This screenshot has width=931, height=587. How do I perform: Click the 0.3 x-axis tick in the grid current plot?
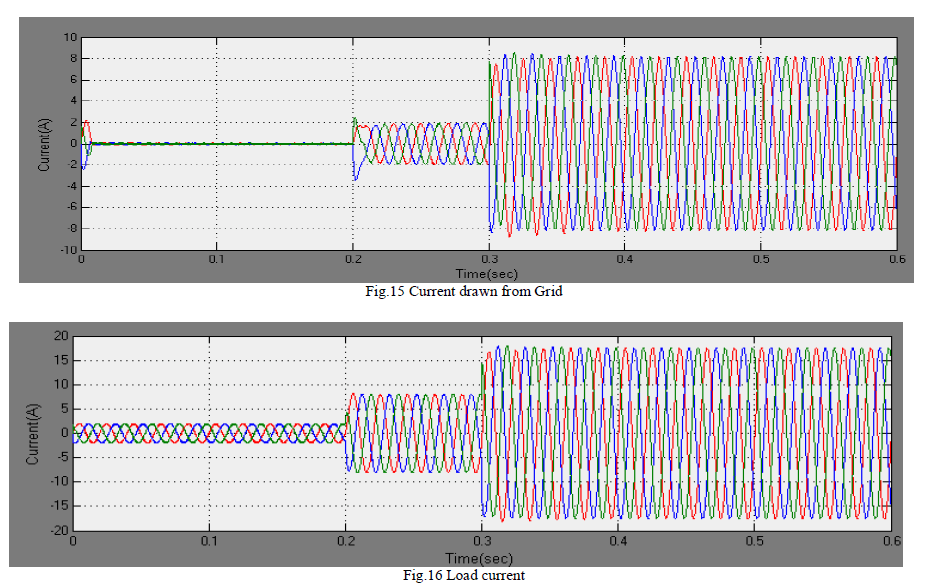pyautogui.click(x=488, y=259)
